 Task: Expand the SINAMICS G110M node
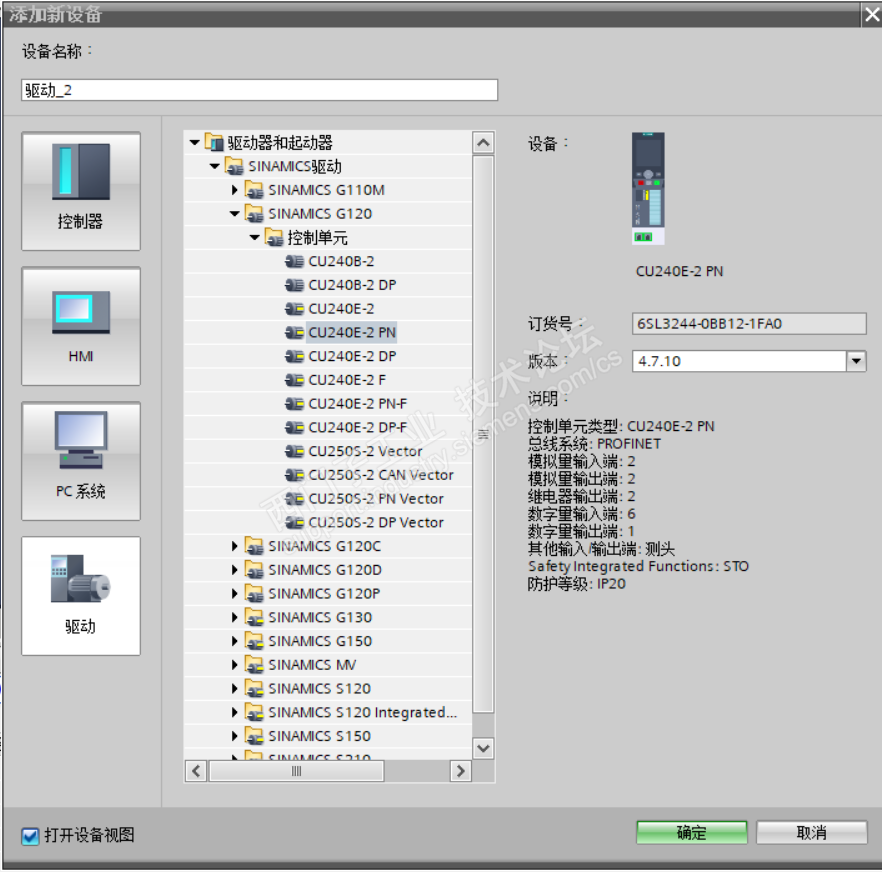[235, 190]
